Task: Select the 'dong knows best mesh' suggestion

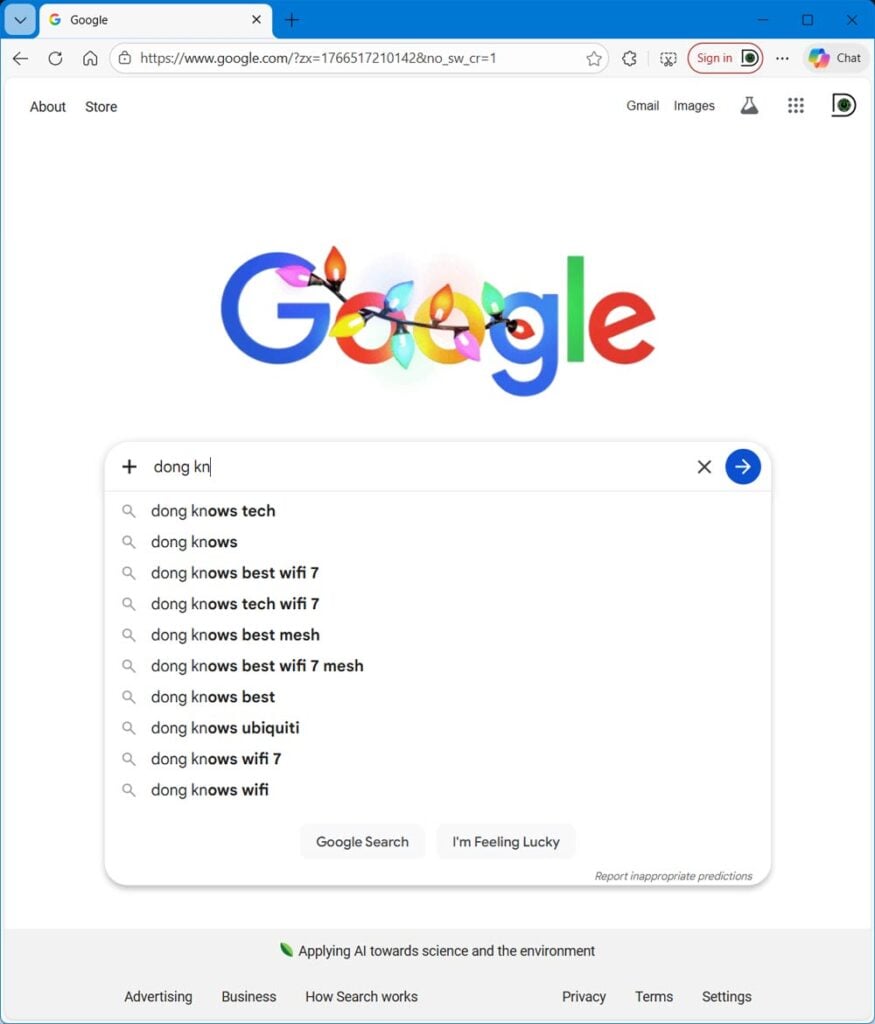Action: [235, 634]
